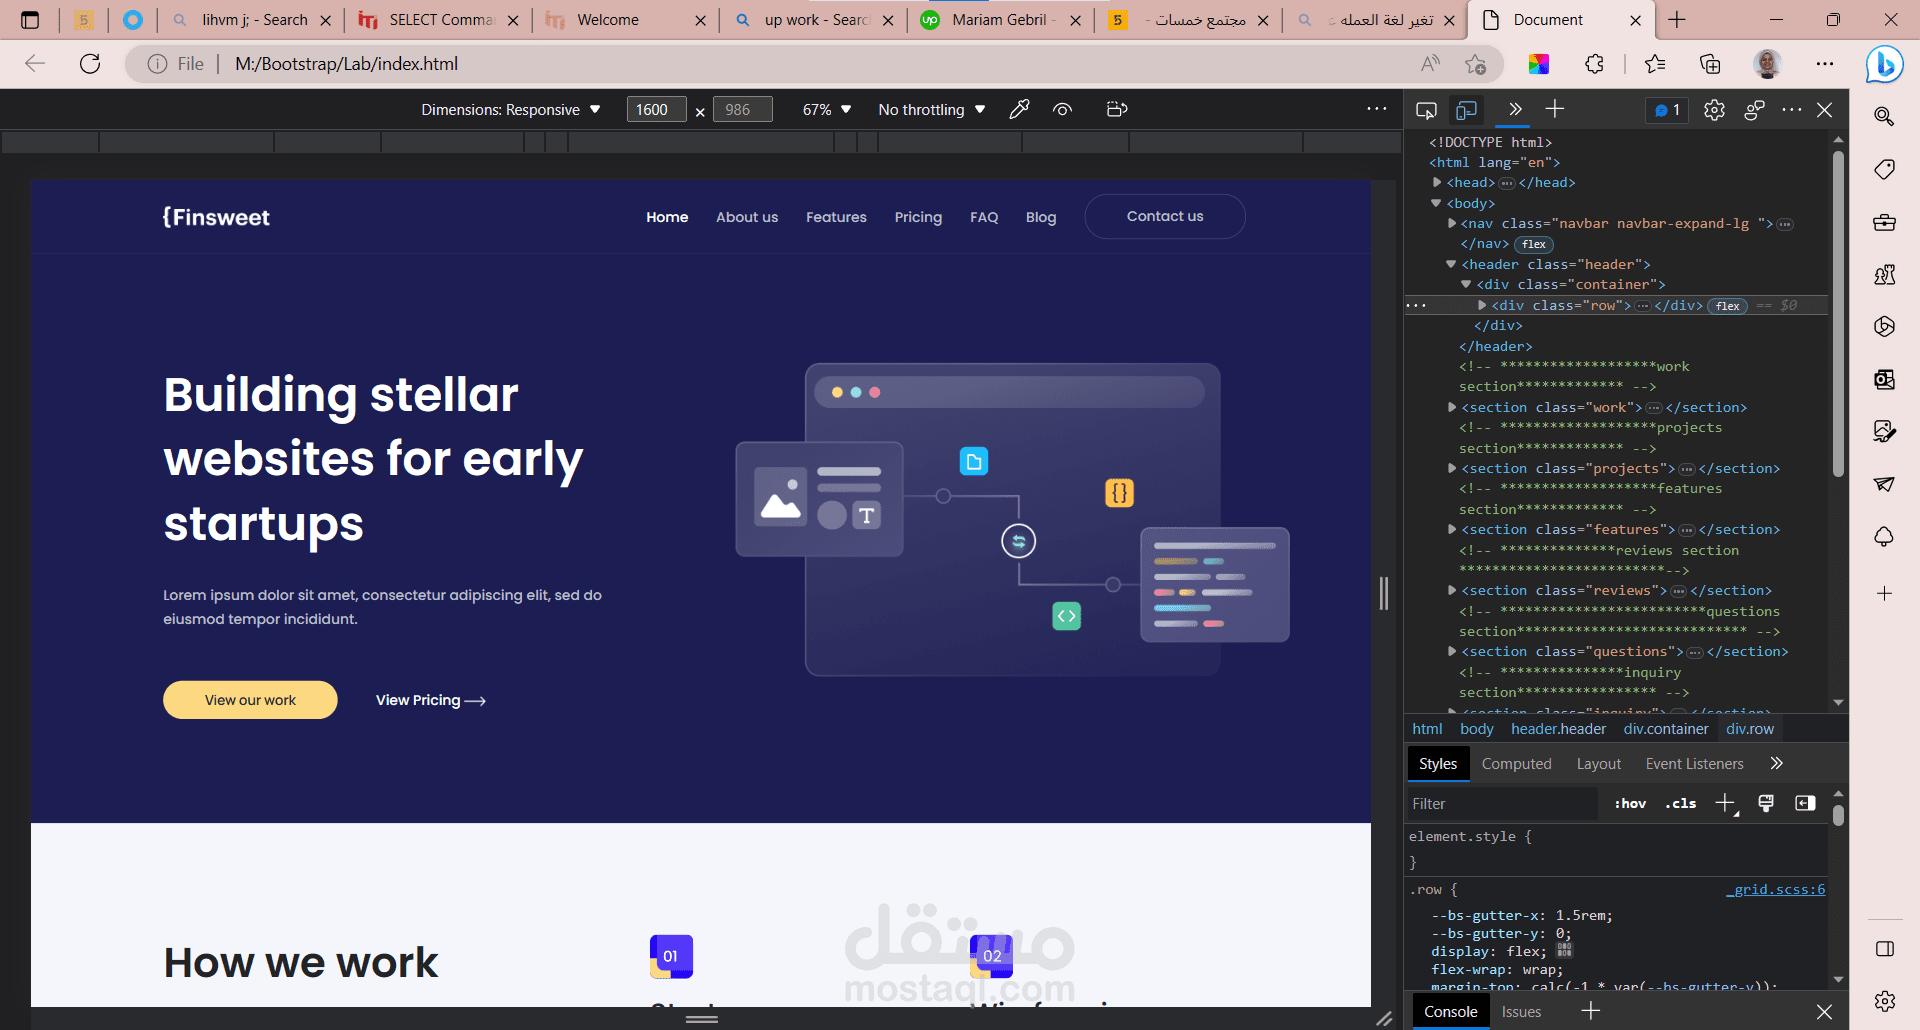Collapse the body element node
Image resolution: width=1920 pixels, height=1030 pixels.
tap(1437, 203)
